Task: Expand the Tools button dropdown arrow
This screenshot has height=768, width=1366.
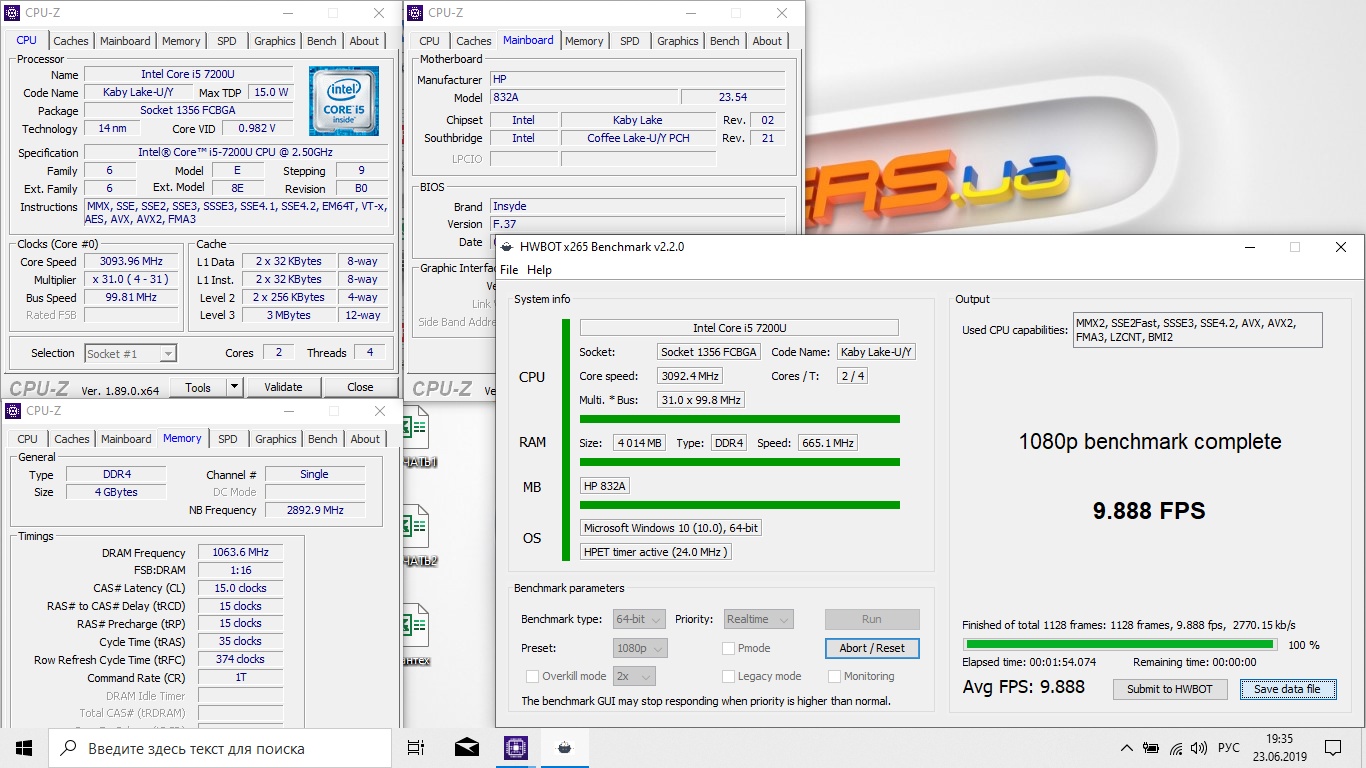Action: tap(234, 387)
